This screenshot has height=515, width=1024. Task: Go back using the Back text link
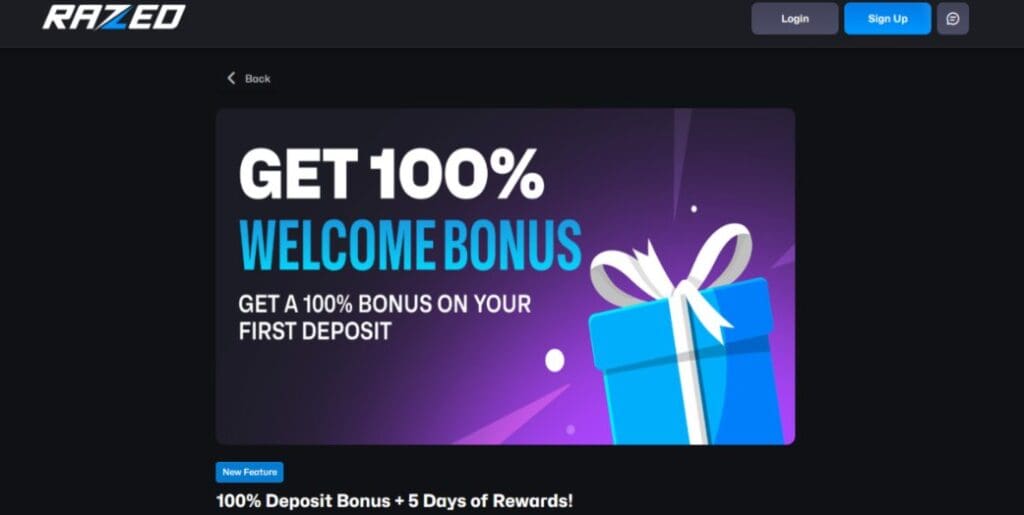(x=257, y=78)
